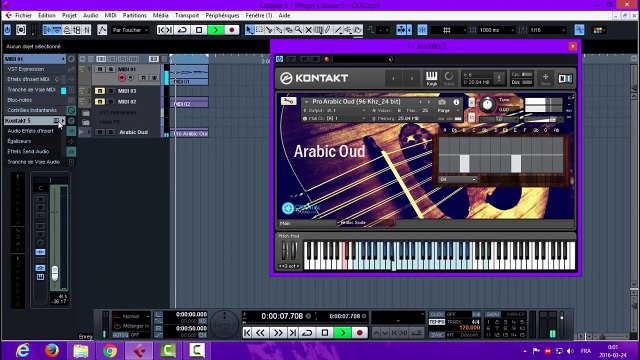640x360 pixels.
Task: Select the Zoom magnifier tool in toolbar
Action: point(299,30)
